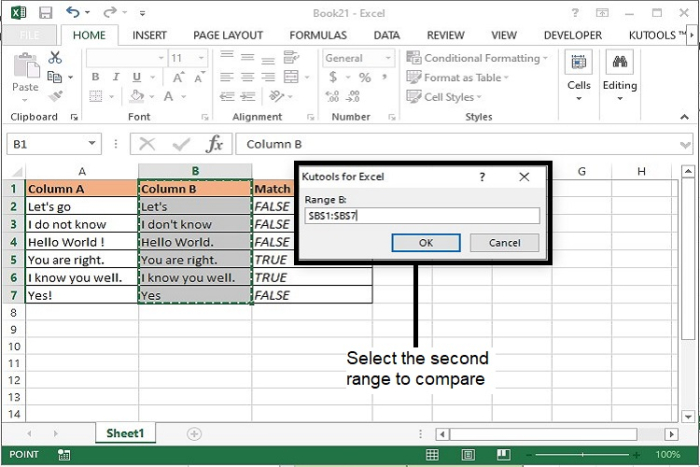This screenshot has height=467, width=700.
Task: Click the Fill Color bucket icon
Action: (x=137, y=96)
